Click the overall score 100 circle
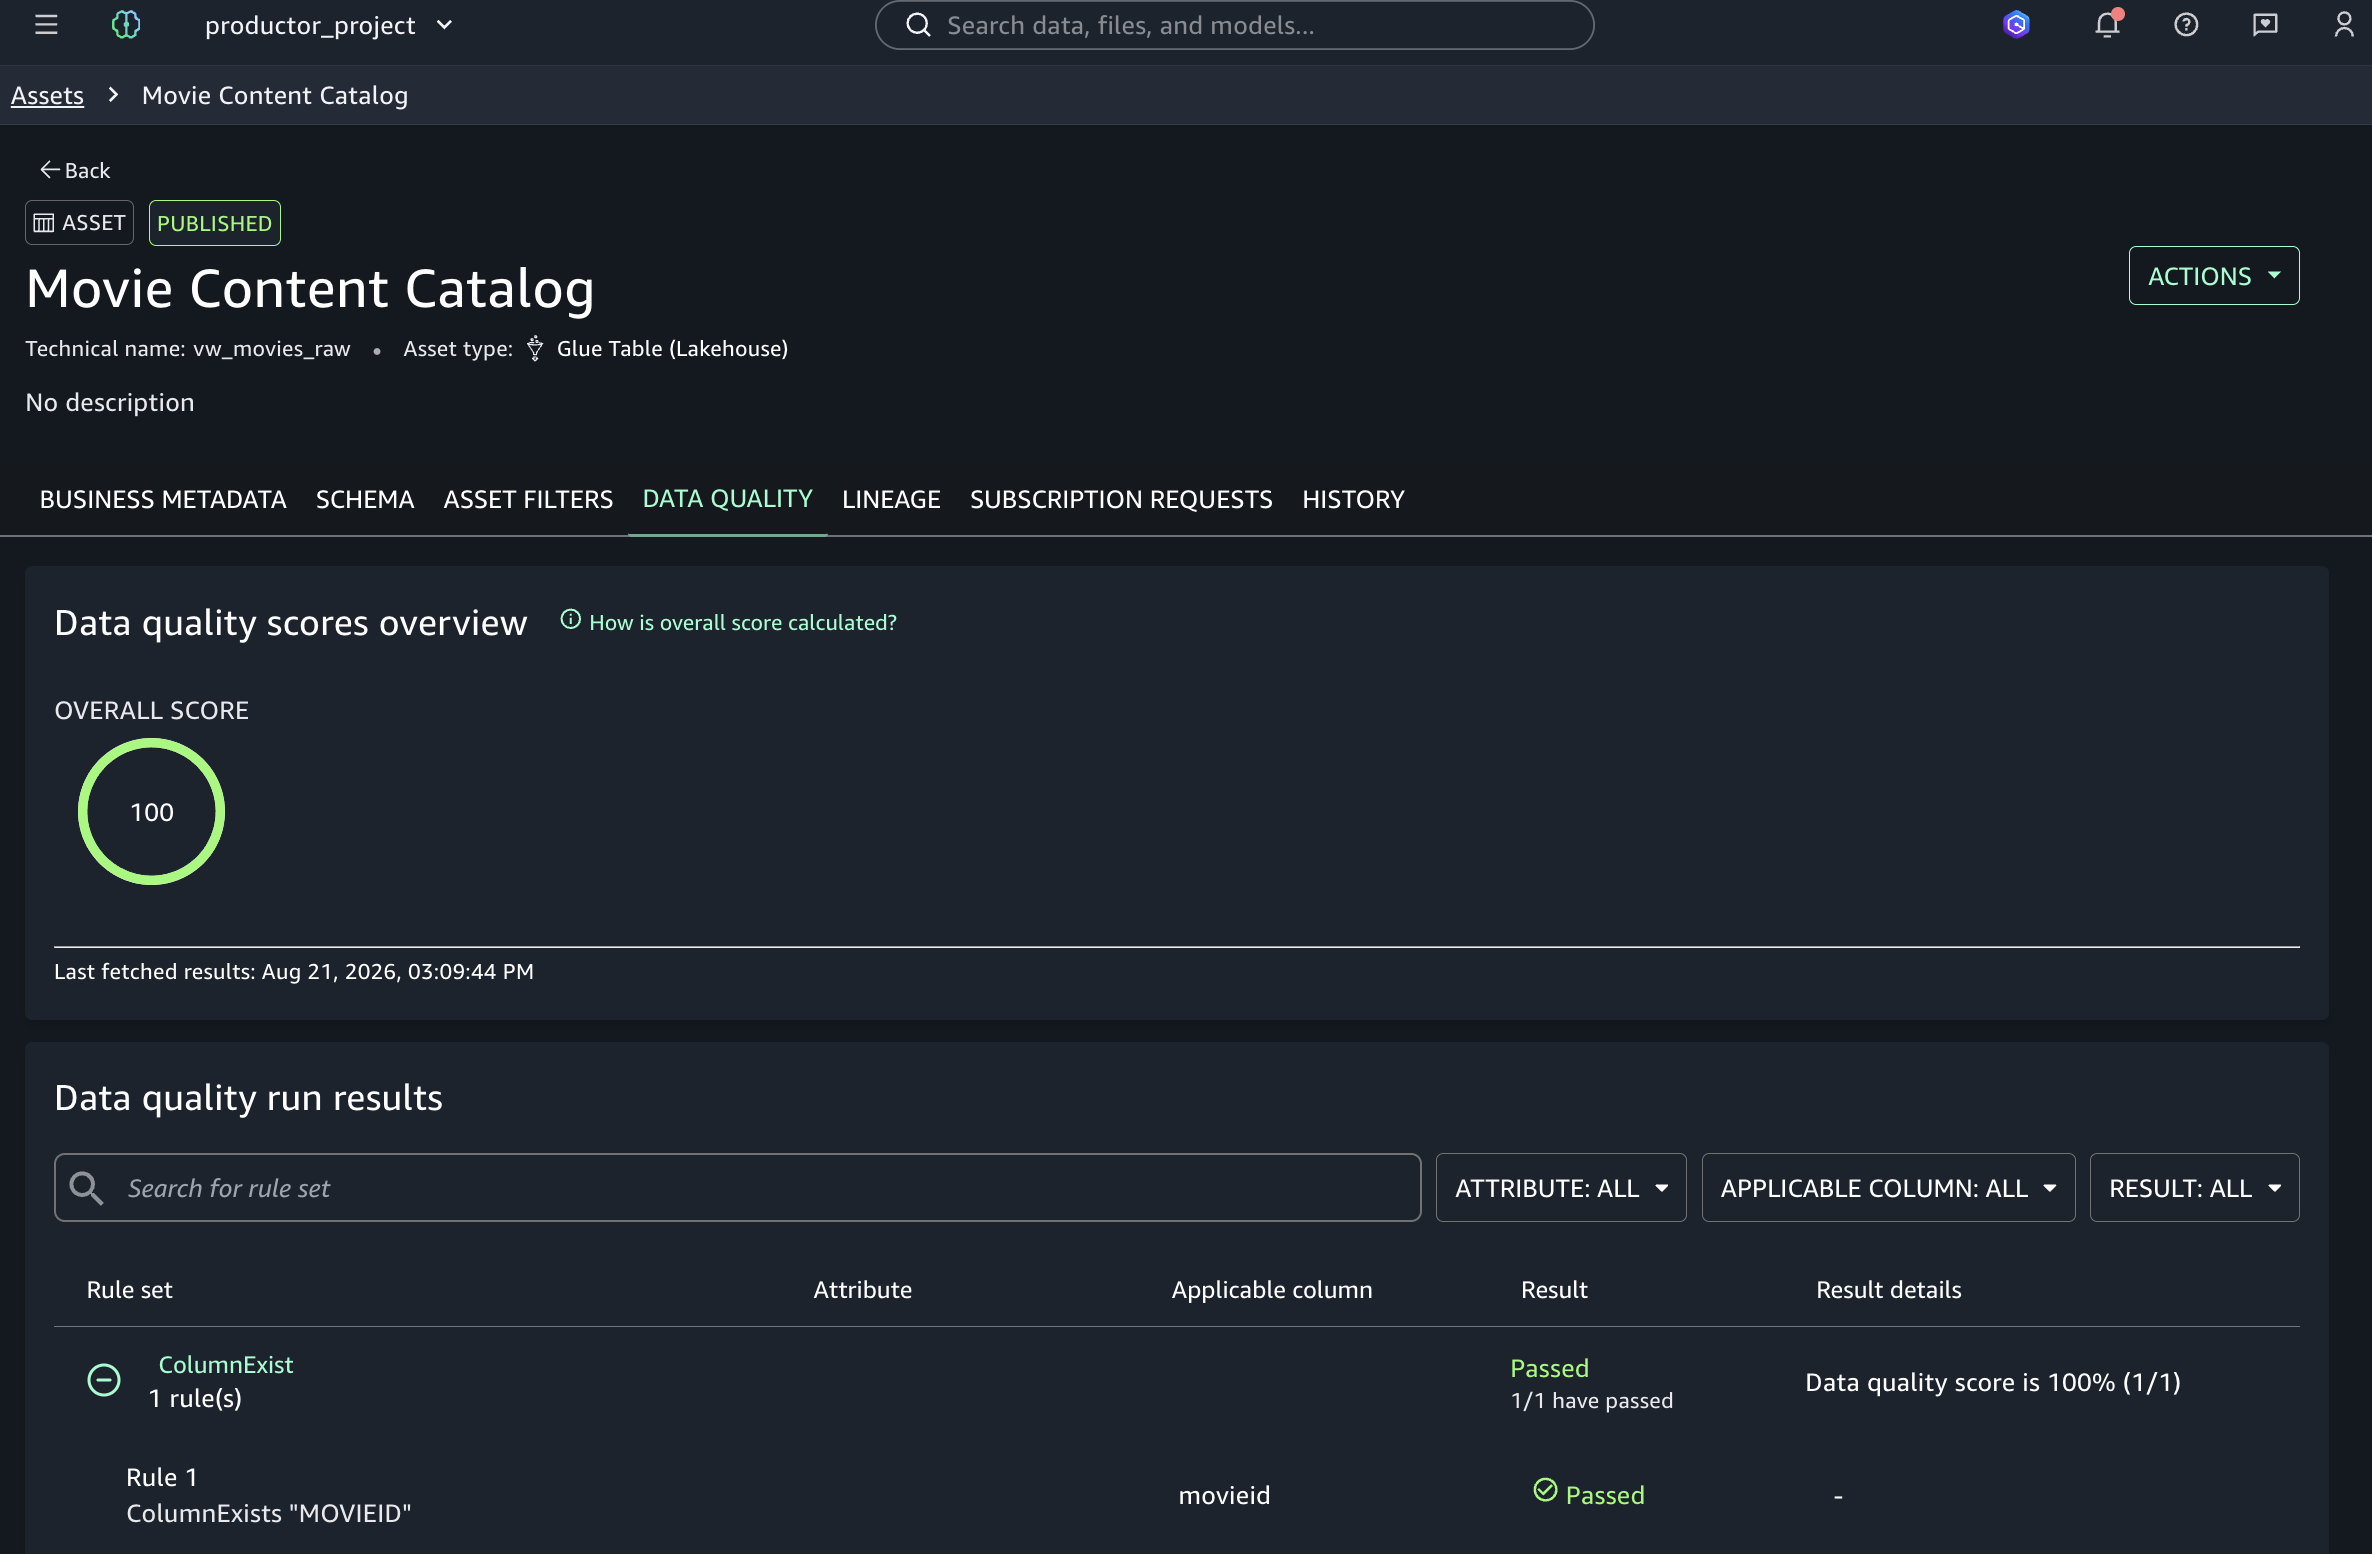Image resolution: width=2372 pixels, height=1554 pixels. point(151,811)
